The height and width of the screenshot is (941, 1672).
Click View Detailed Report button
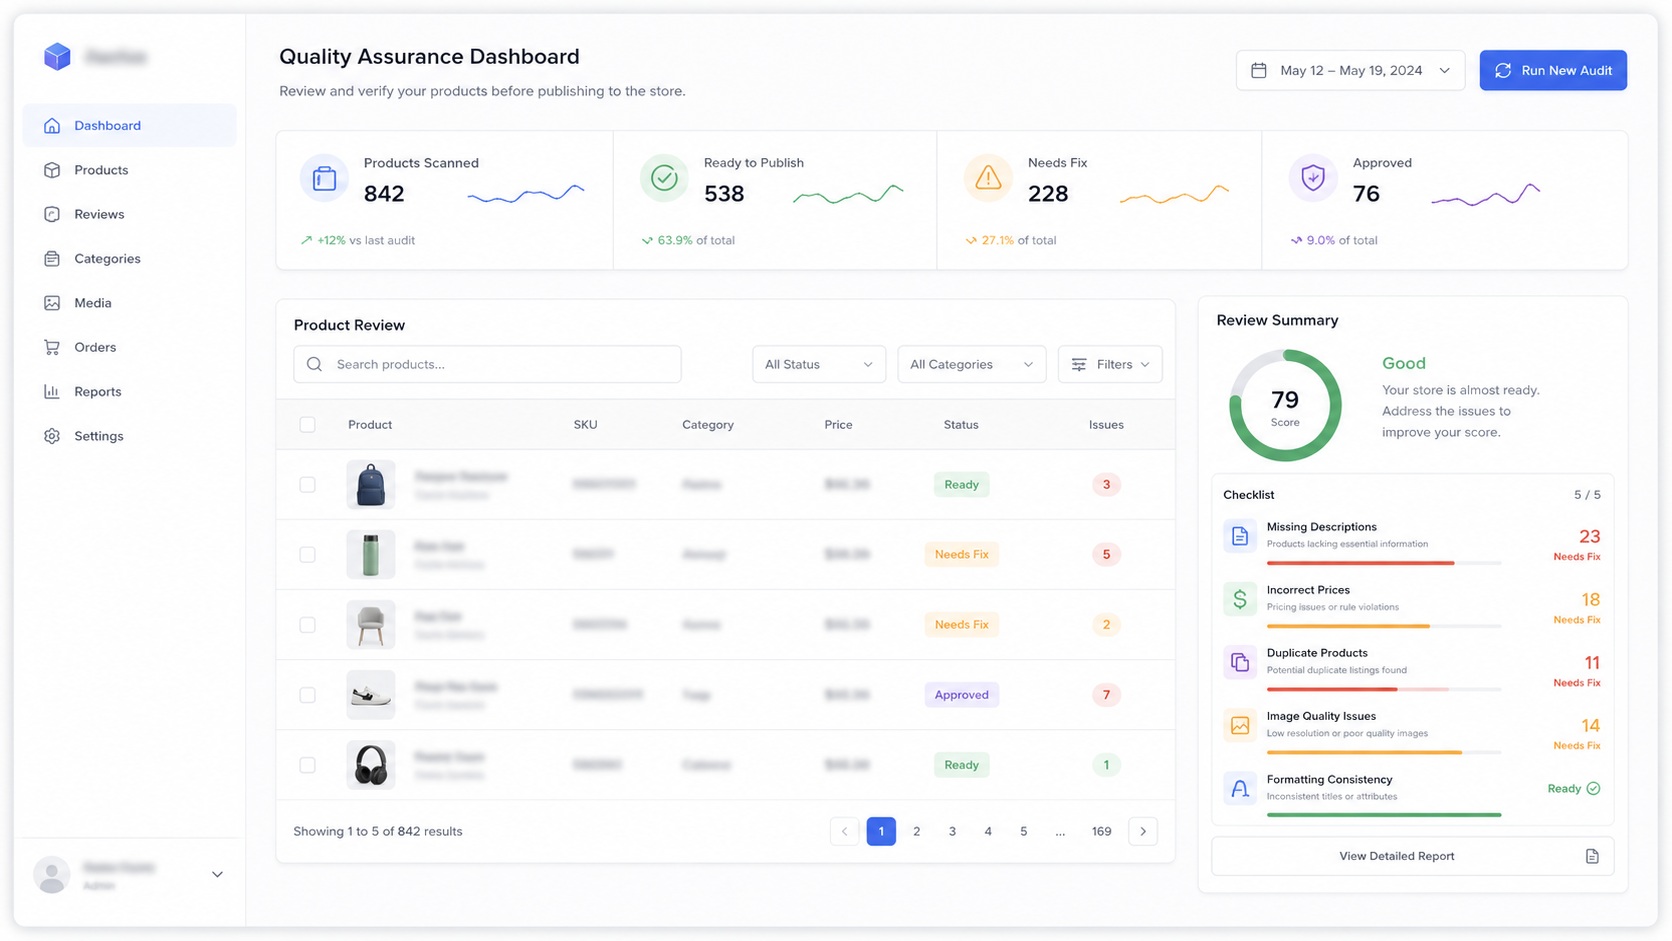pos(1412,856)
